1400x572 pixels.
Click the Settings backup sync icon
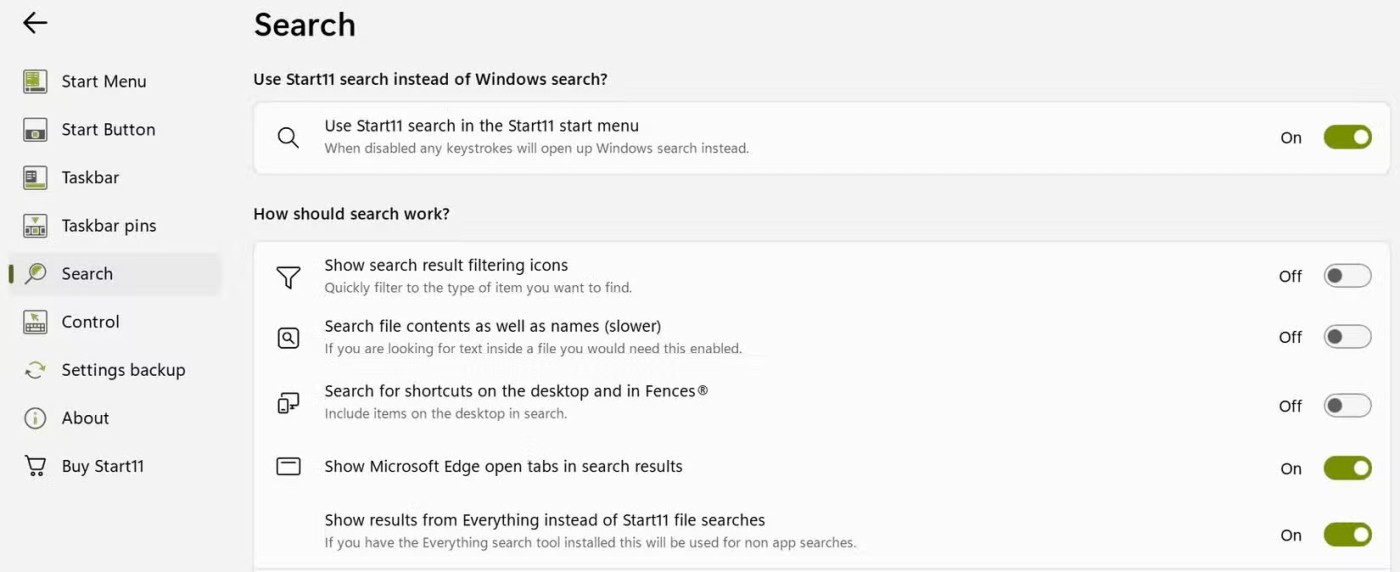click(x=35, y=370)
